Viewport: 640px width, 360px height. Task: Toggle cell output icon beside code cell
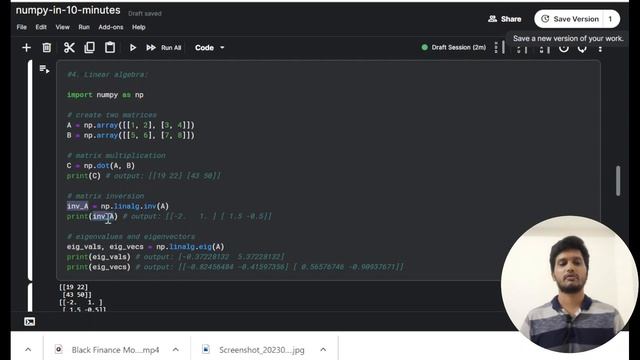coord(44,69)
